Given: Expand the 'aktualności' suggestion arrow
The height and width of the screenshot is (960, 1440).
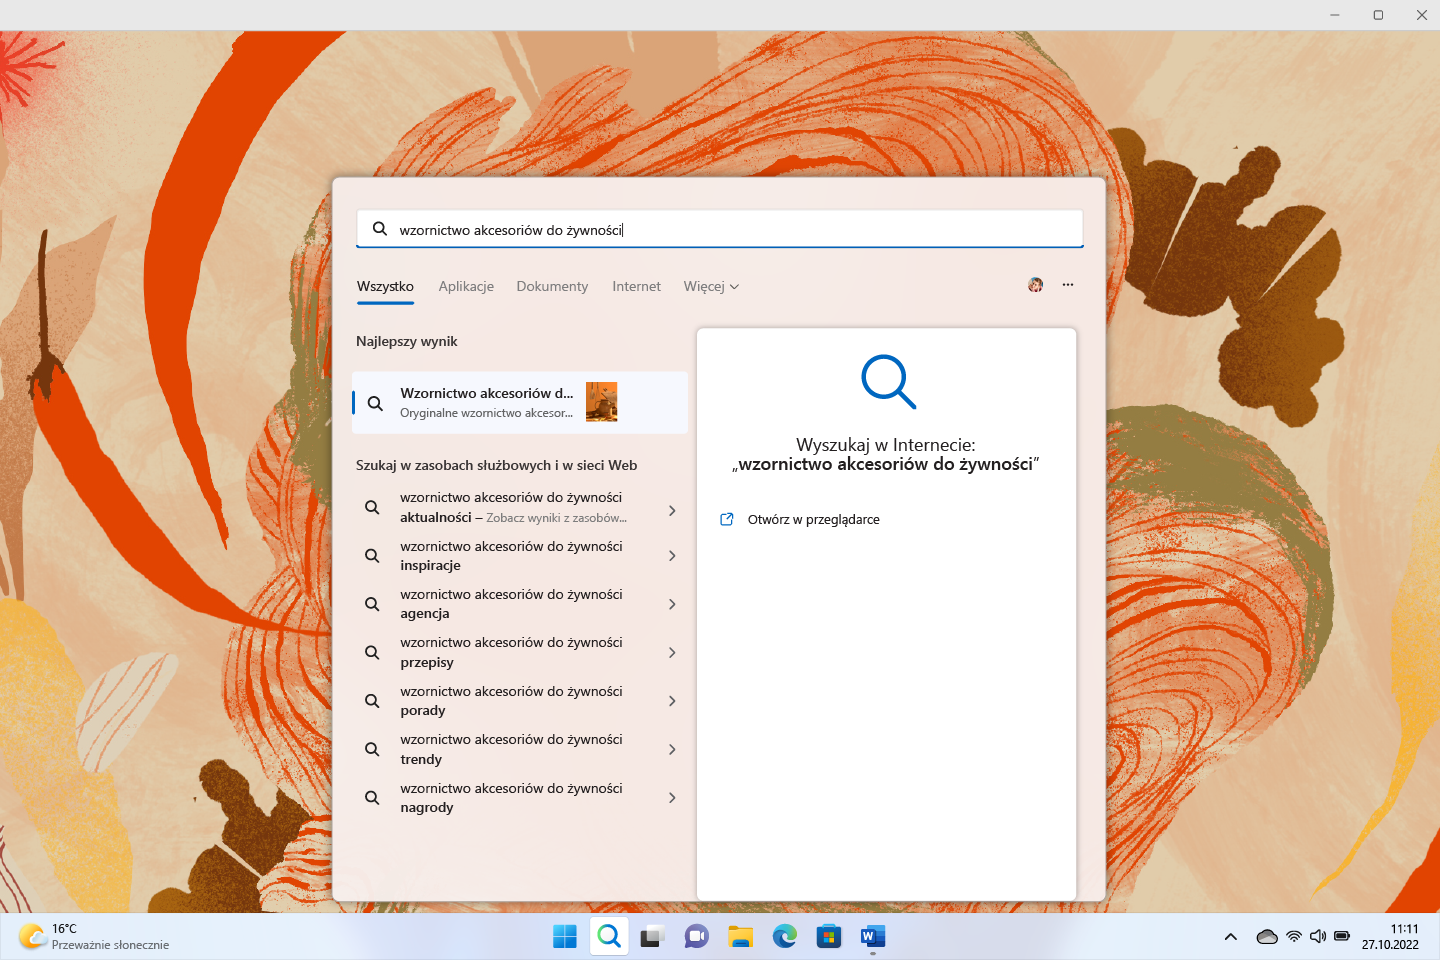Looking at the screenshot, I should 672,511.
